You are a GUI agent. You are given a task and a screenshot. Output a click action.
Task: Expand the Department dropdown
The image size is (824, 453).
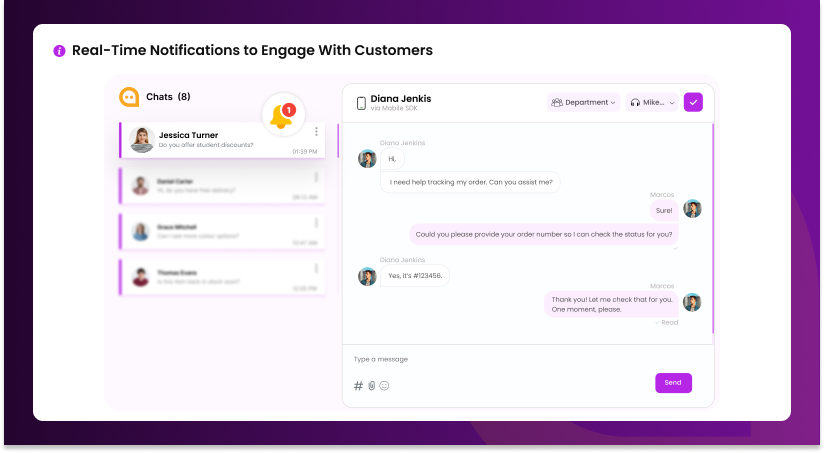coord(583,102)
